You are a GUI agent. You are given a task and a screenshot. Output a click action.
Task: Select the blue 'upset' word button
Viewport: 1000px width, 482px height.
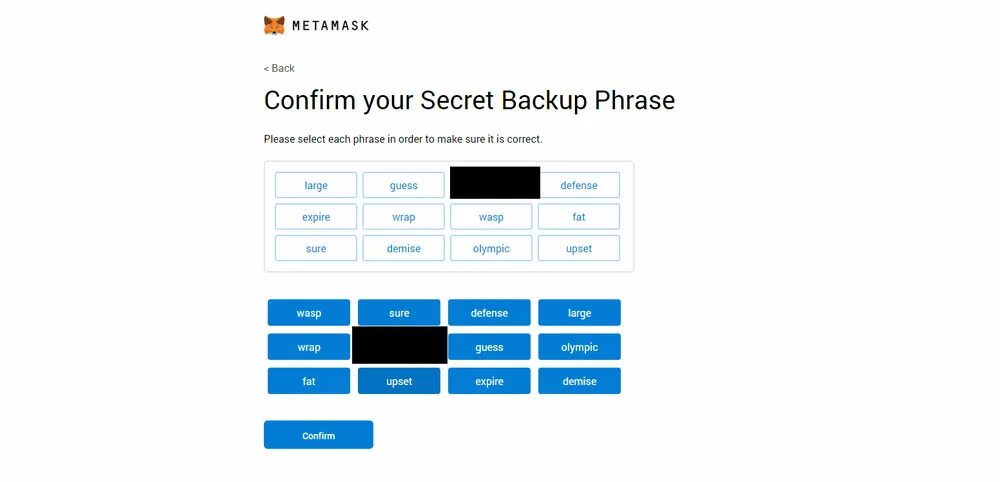pyautogui.click(x=399, y=381)
